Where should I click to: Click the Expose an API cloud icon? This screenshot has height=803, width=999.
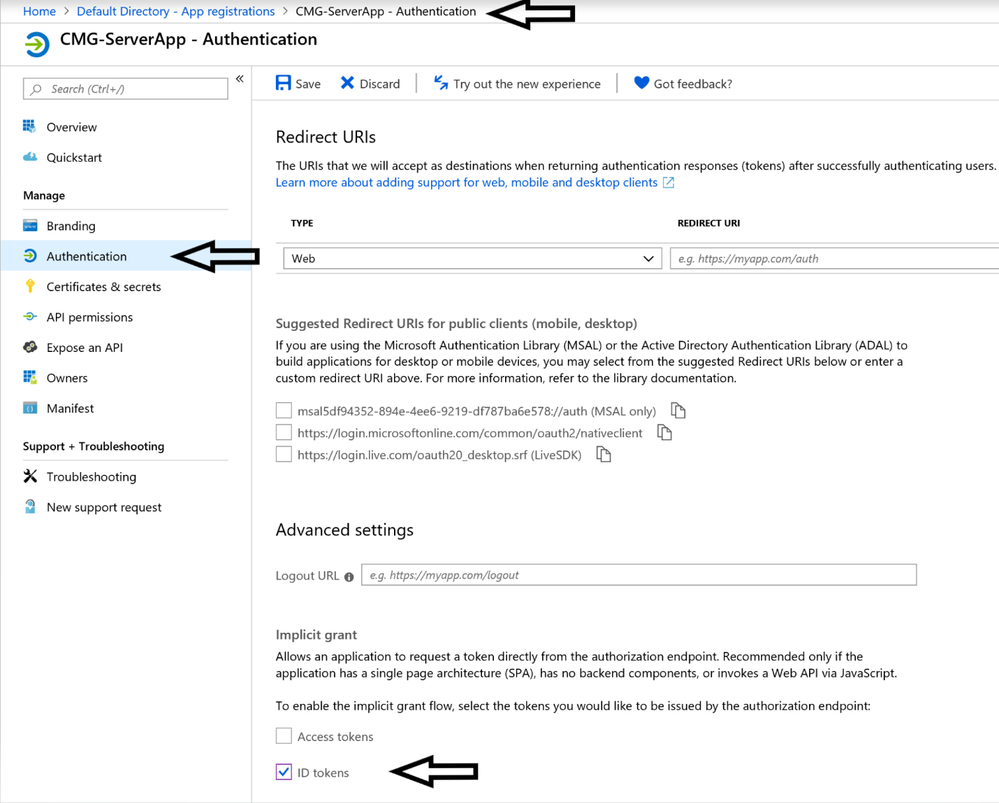[30, 347]
